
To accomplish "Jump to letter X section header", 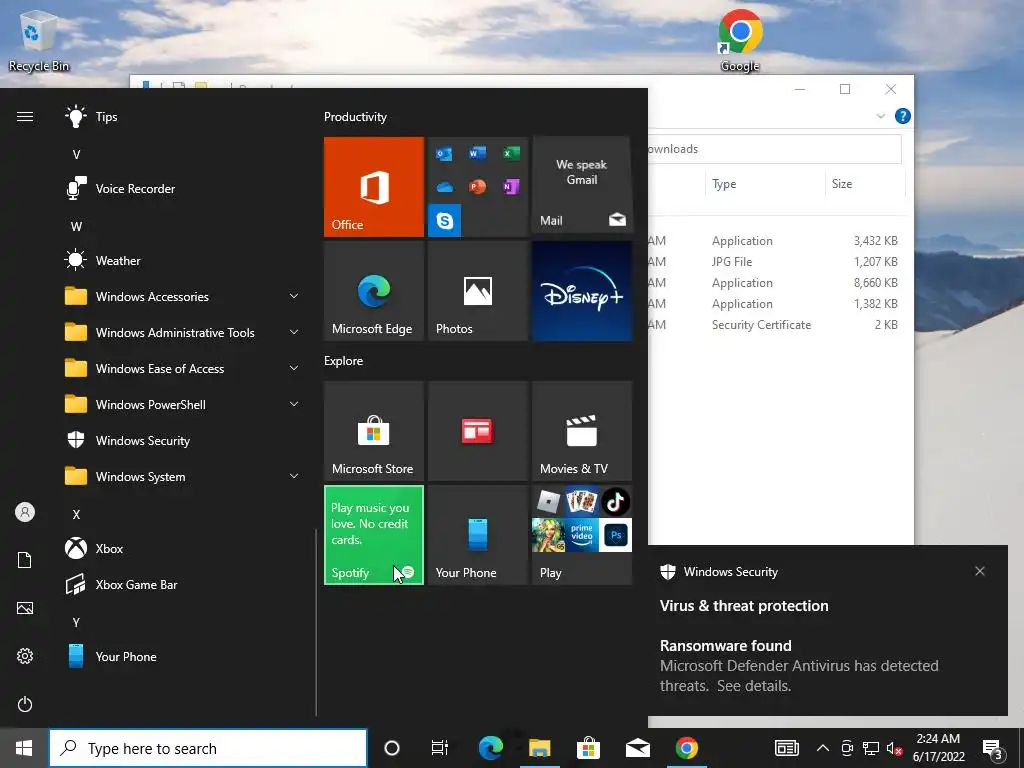I will (x=76, y=515).
